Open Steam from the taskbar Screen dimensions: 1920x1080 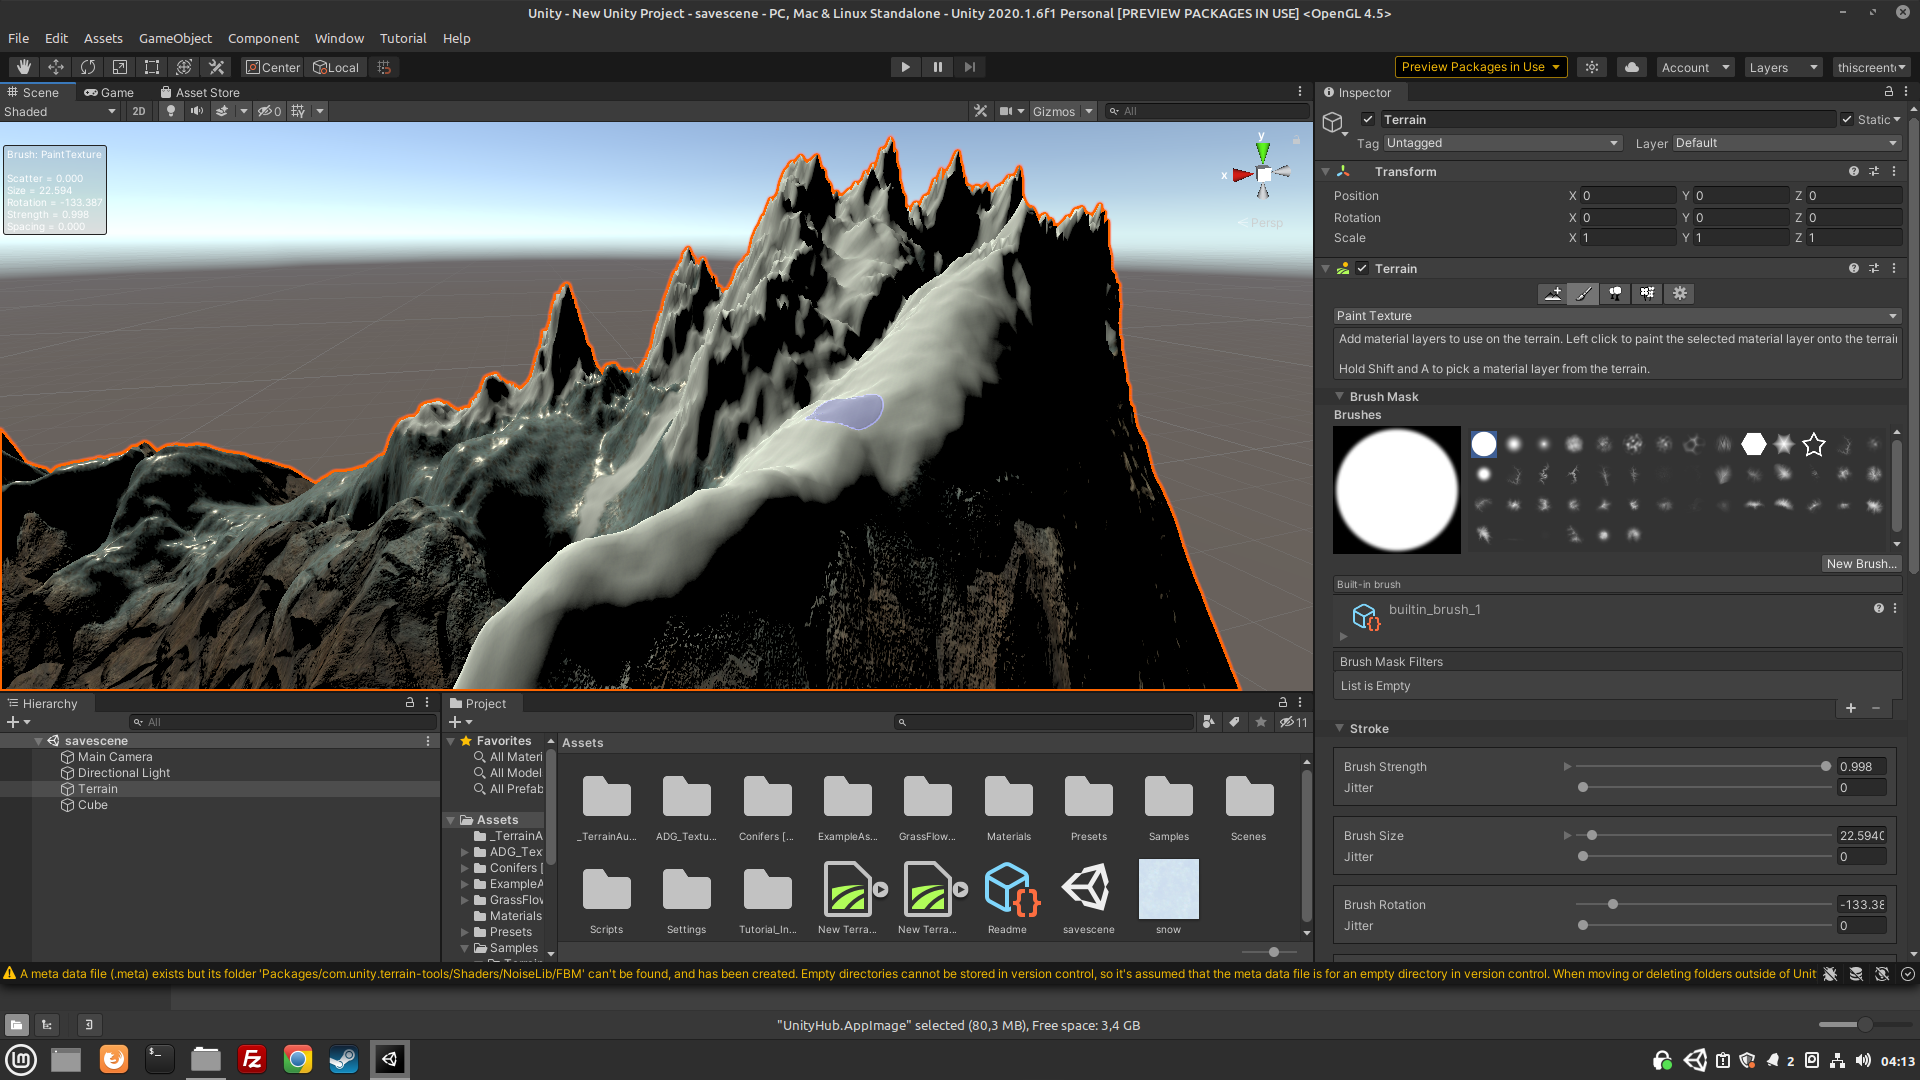coord(344,1059)
